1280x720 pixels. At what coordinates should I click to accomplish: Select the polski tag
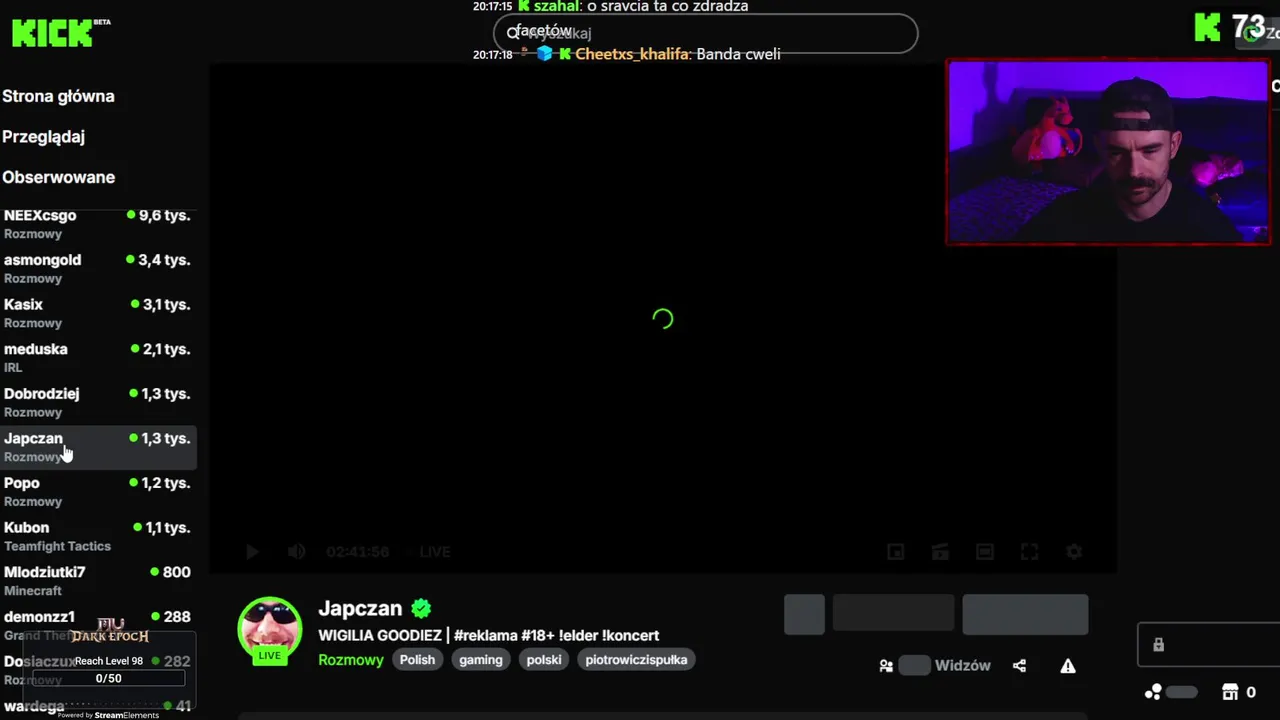(x=544, y=660)
